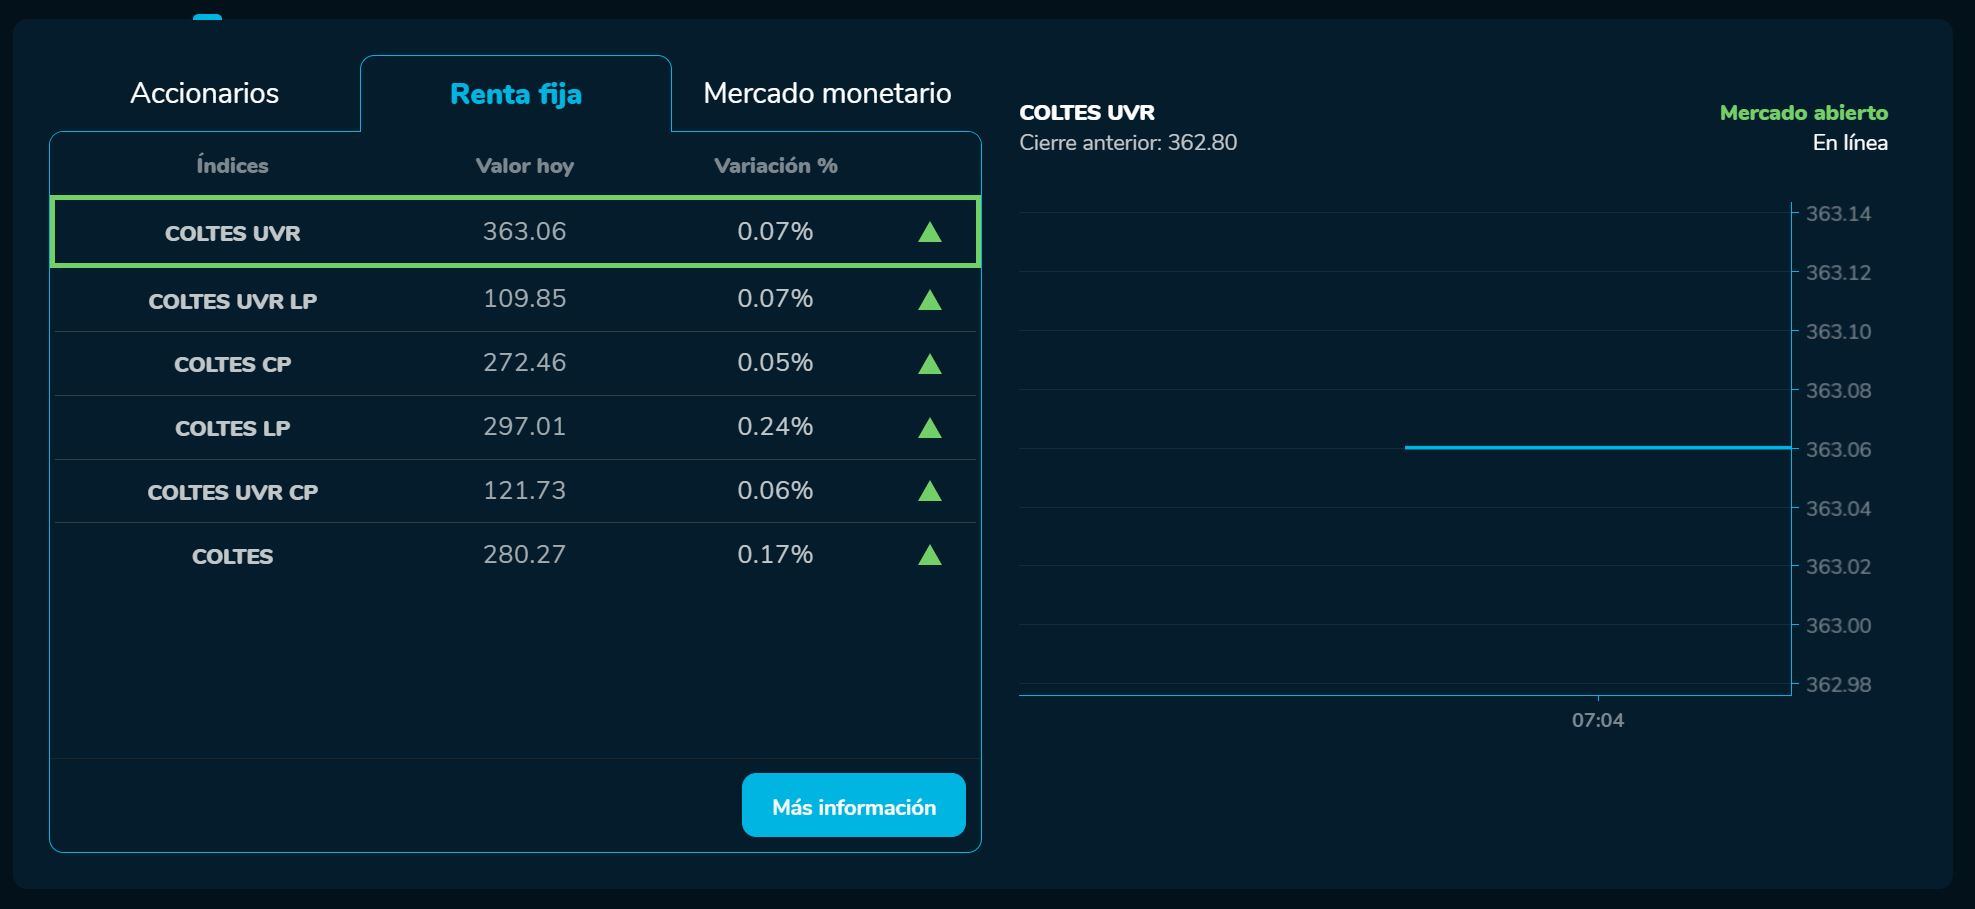Click the green arrow on the COLTES row
1975x909 pixels.
tap(929, 554)
